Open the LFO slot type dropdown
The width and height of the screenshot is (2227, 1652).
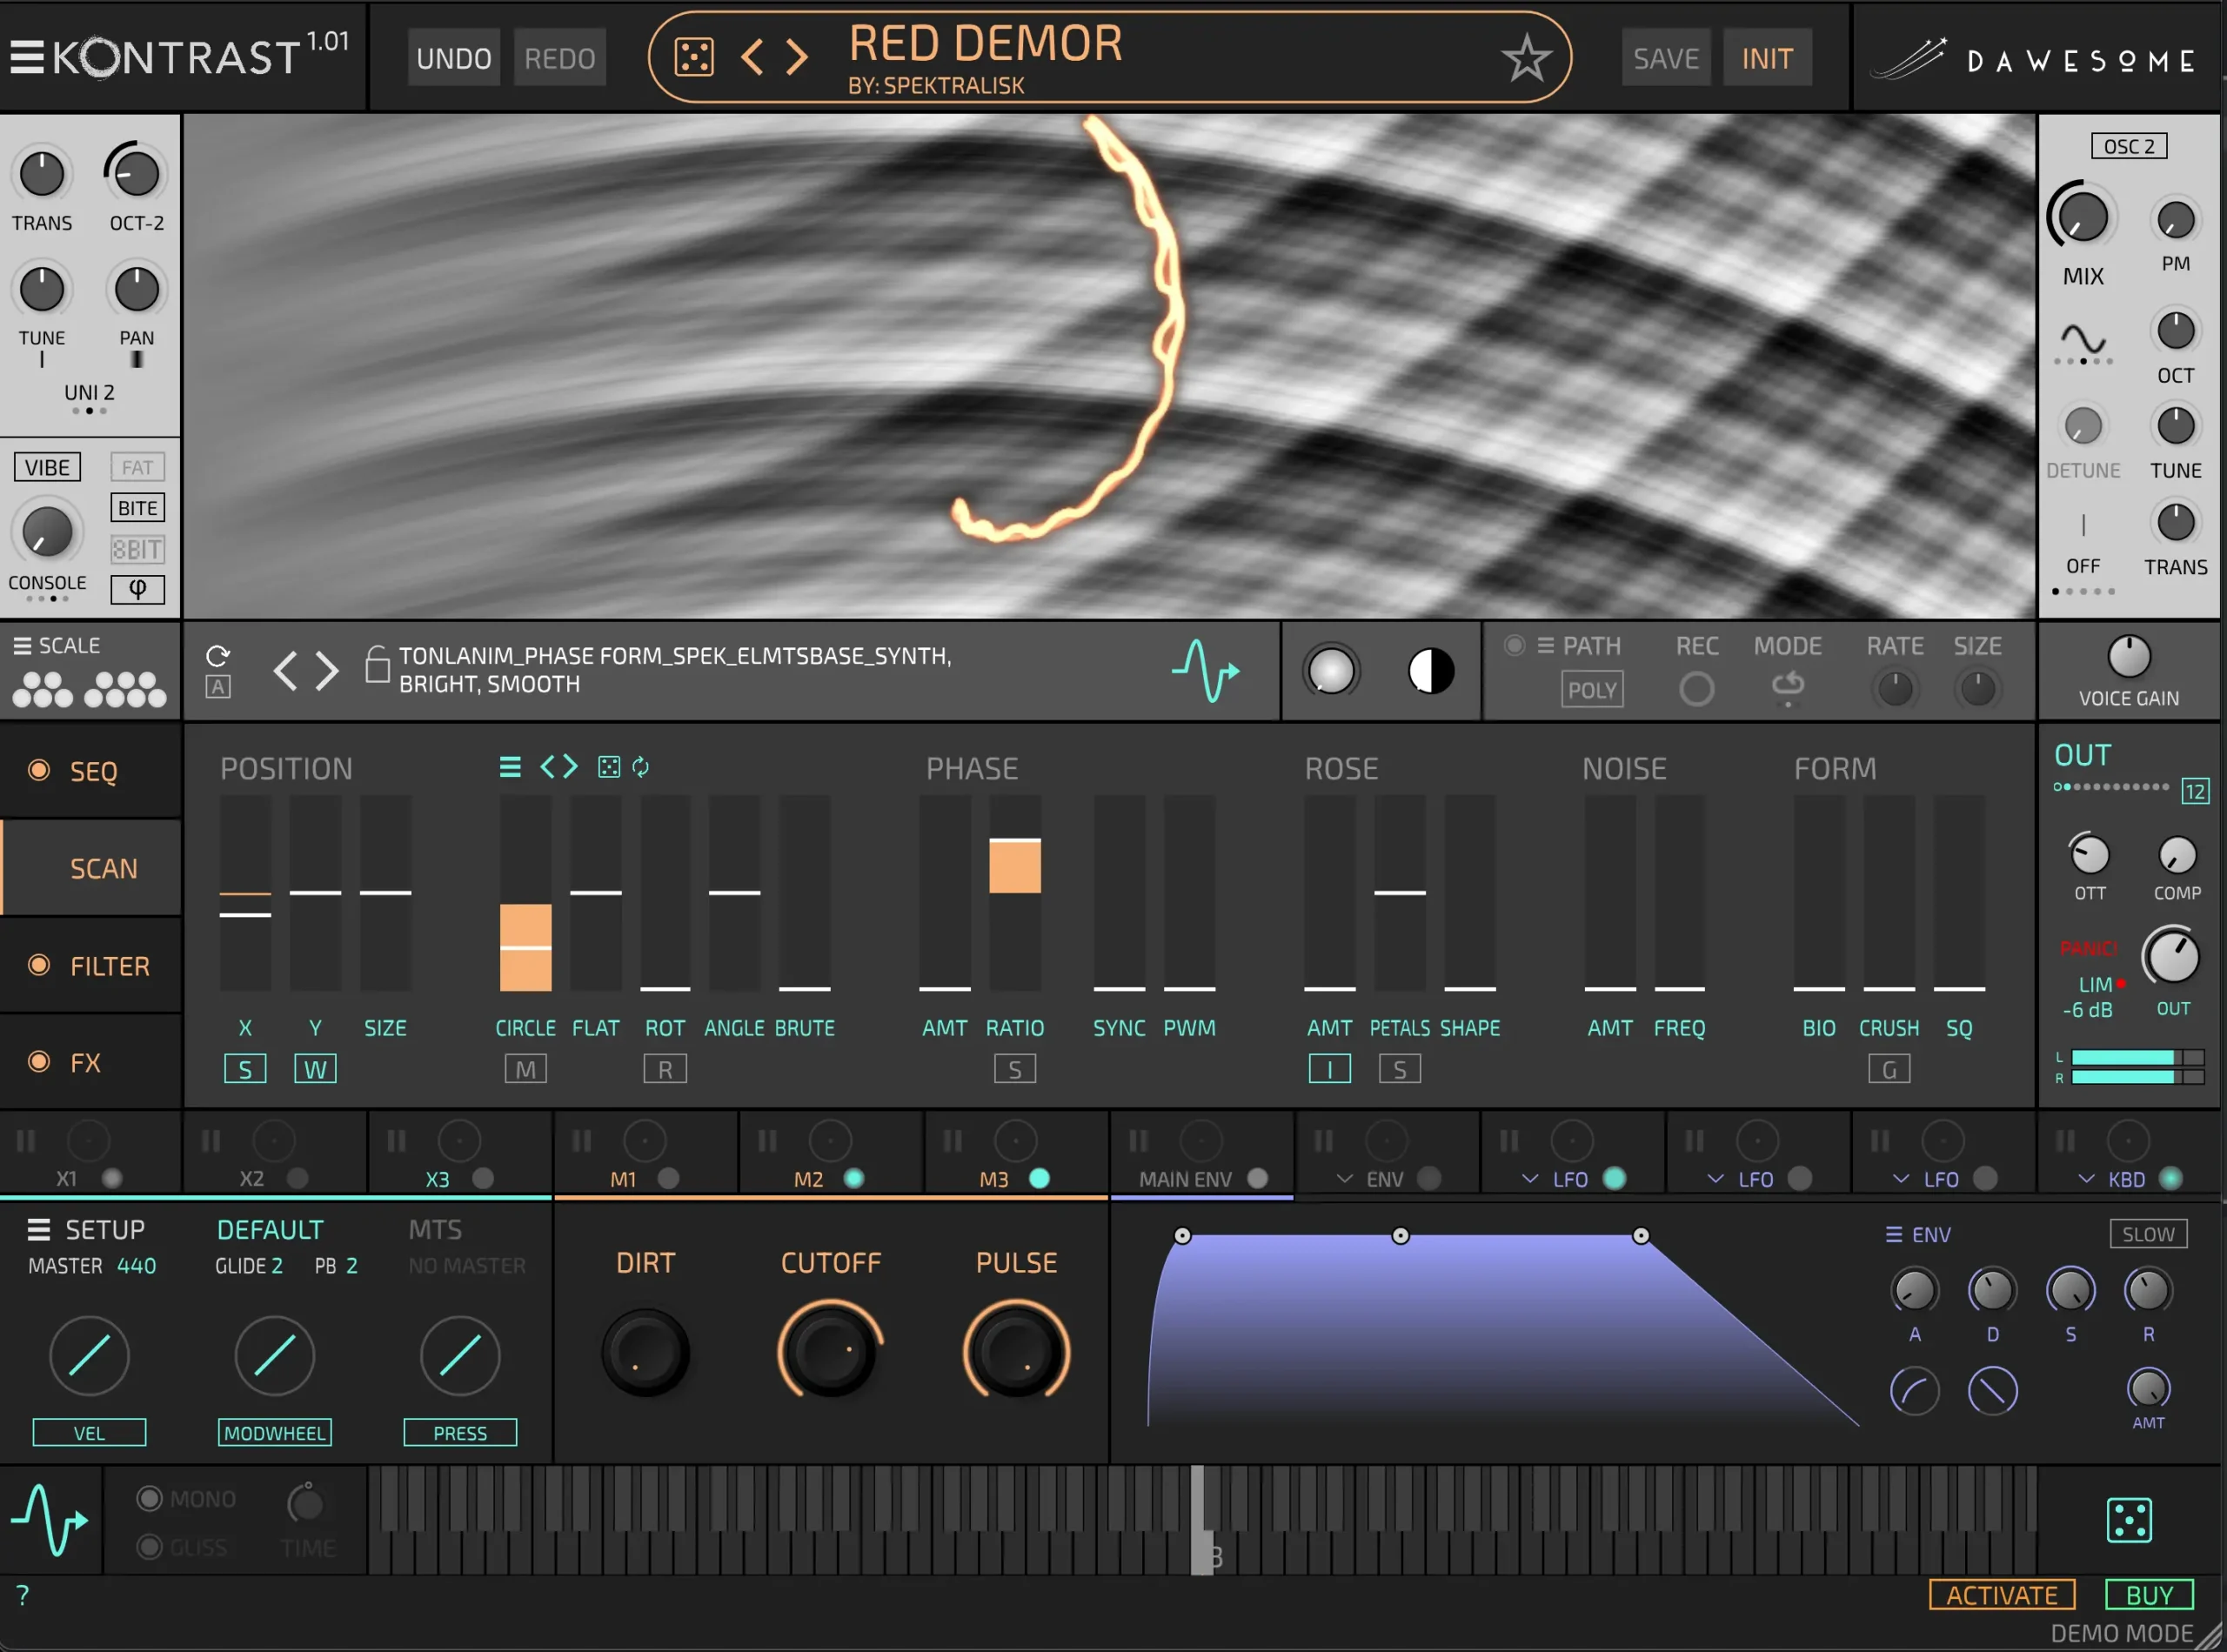coord(1530,1178)
